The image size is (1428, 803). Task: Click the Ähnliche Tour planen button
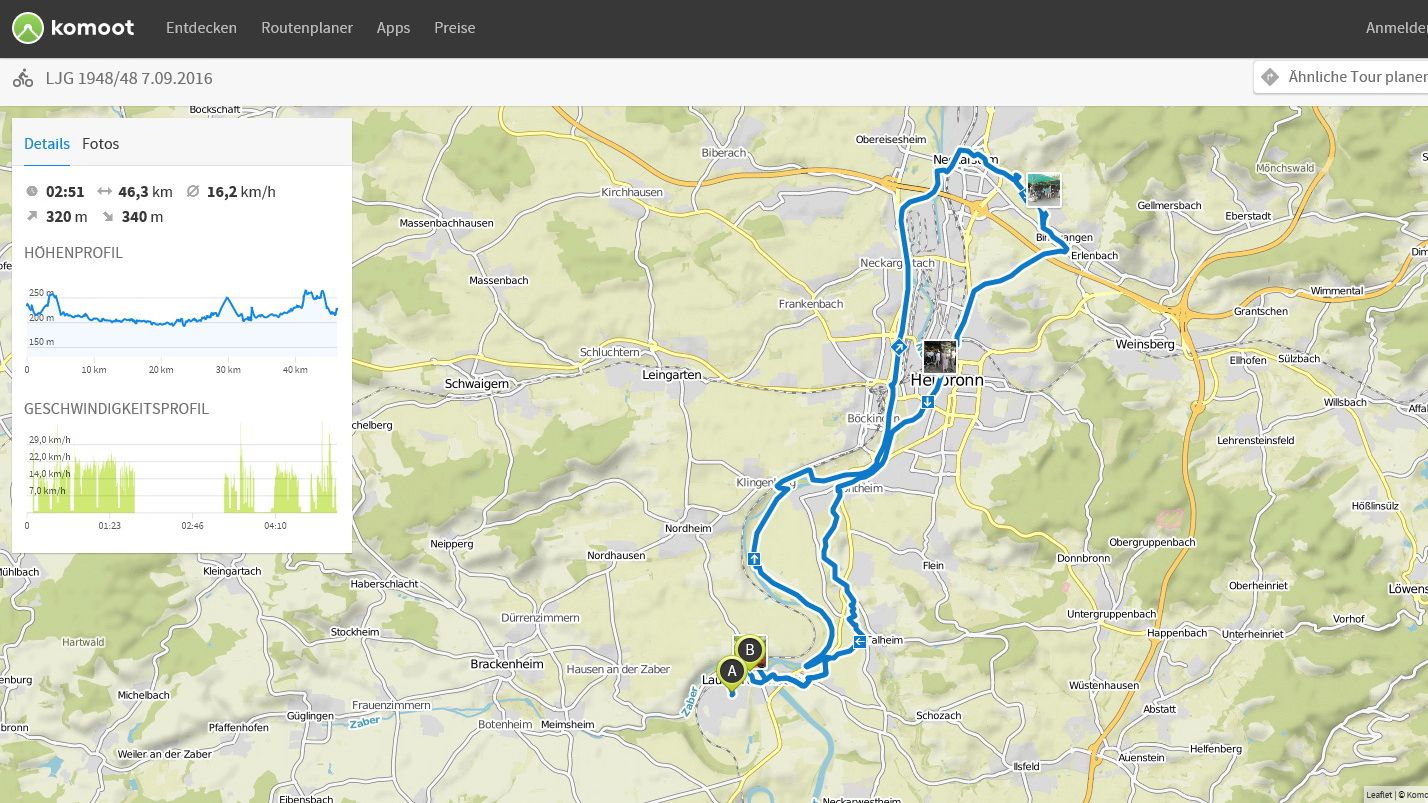tap(1341, 77)
